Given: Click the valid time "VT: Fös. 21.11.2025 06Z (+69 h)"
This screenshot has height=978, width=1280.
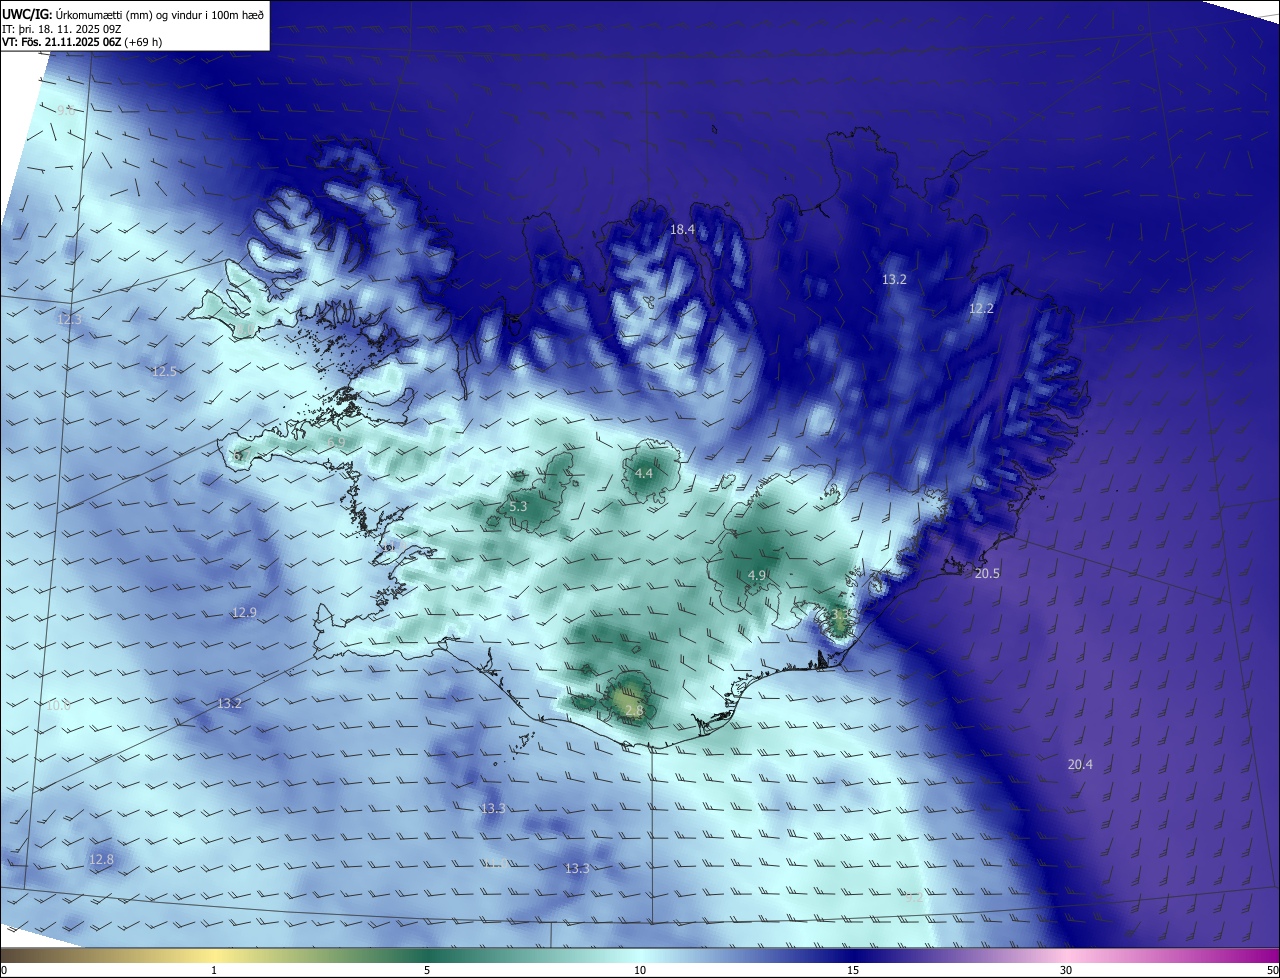Looking at the screenshot, I should pos(82,42).
